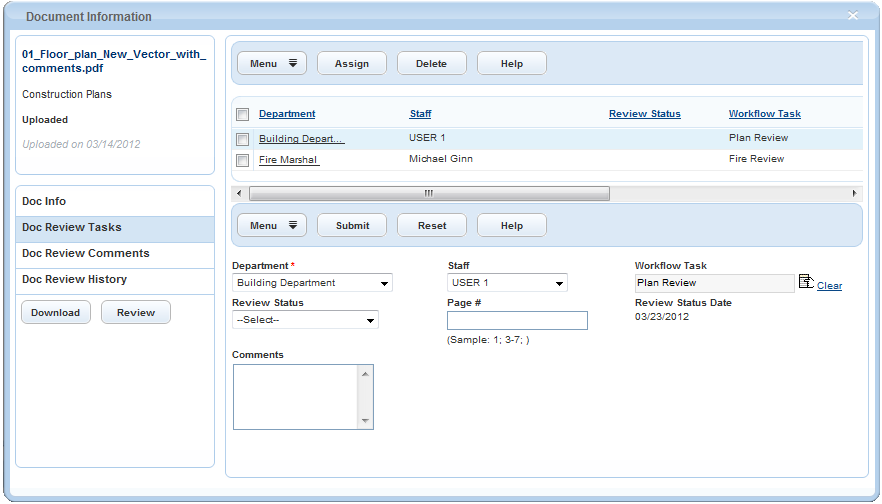
Task: Expand the Staff dropdown showing USER 1
Action: 507,284
